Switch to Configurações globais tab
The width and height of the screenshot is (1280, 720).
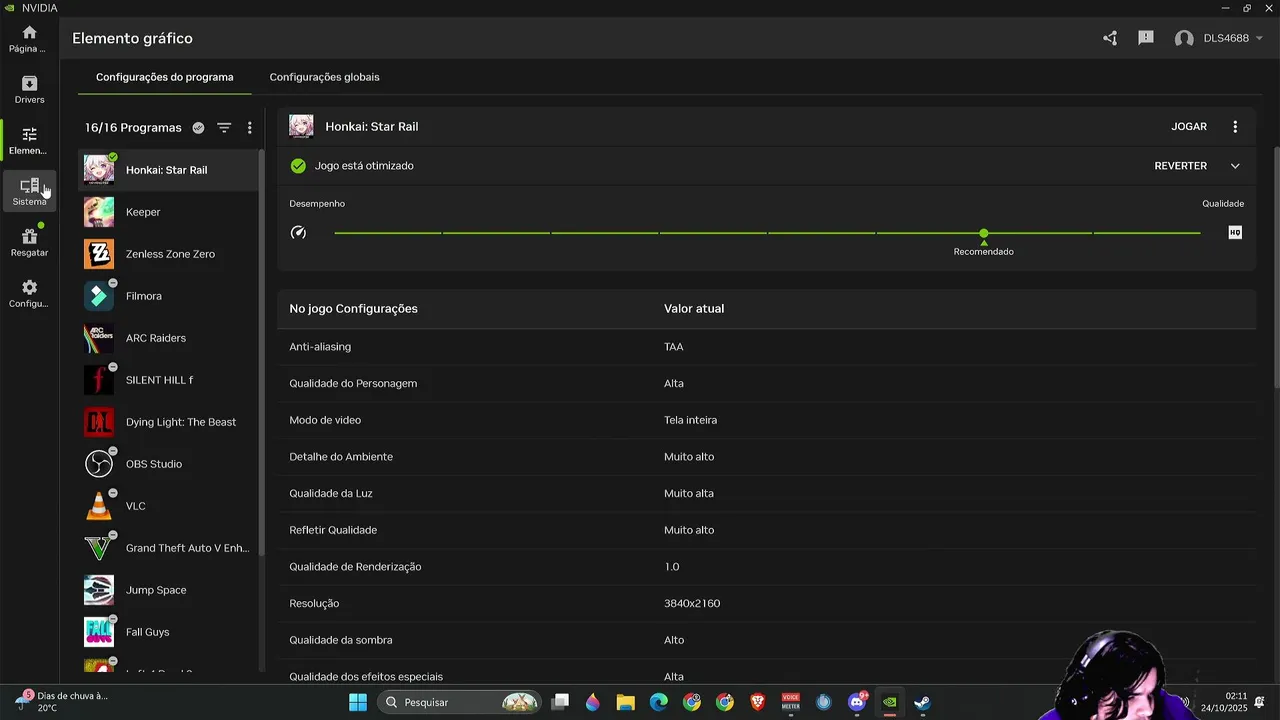click(x=324, y=77)
